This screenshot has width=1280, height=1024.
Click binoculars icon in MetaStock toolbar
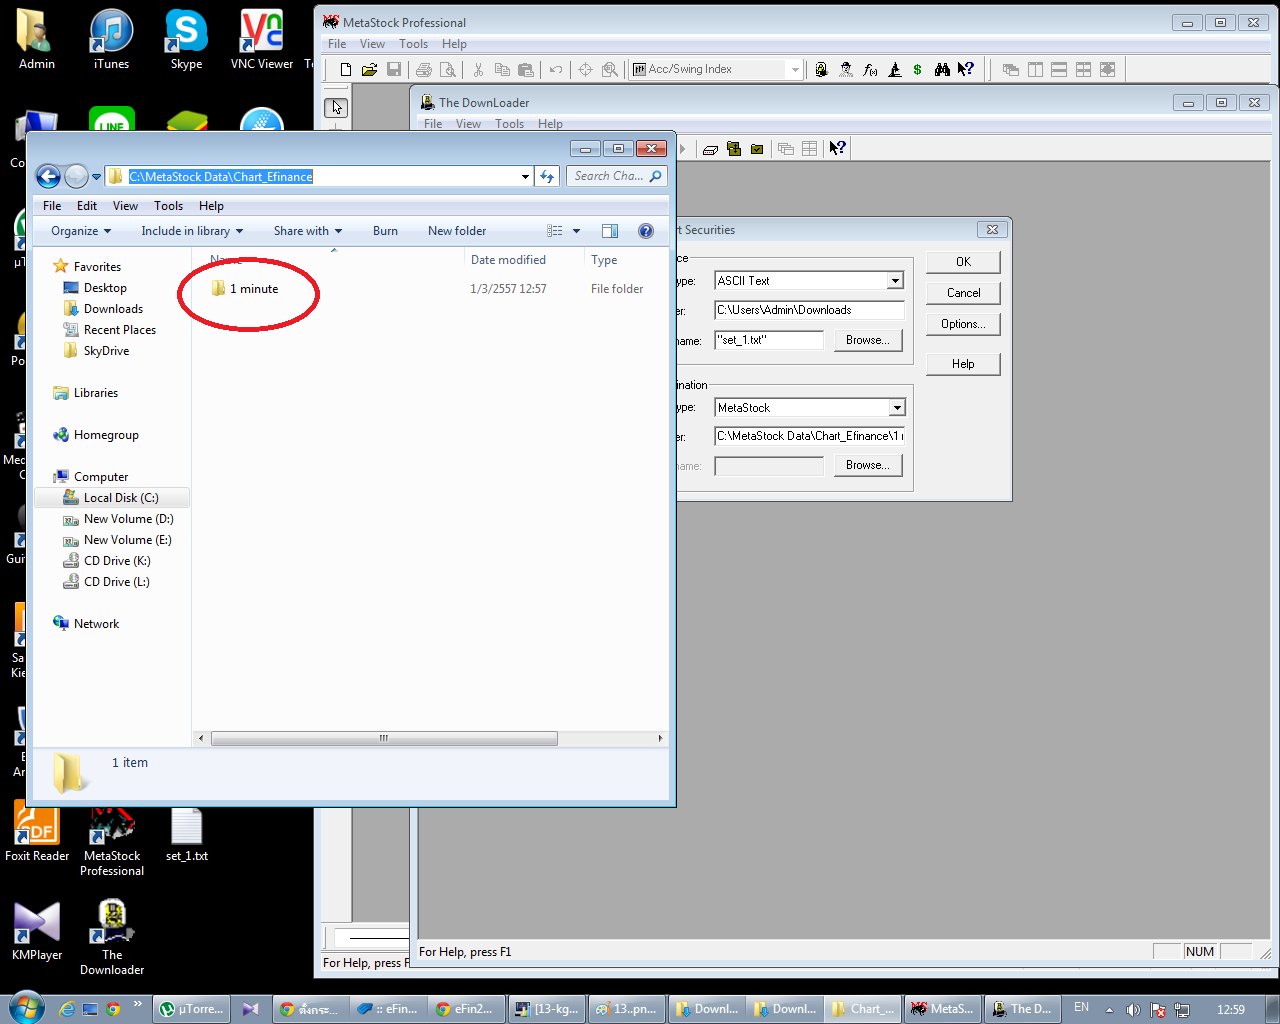click(942, 69)
